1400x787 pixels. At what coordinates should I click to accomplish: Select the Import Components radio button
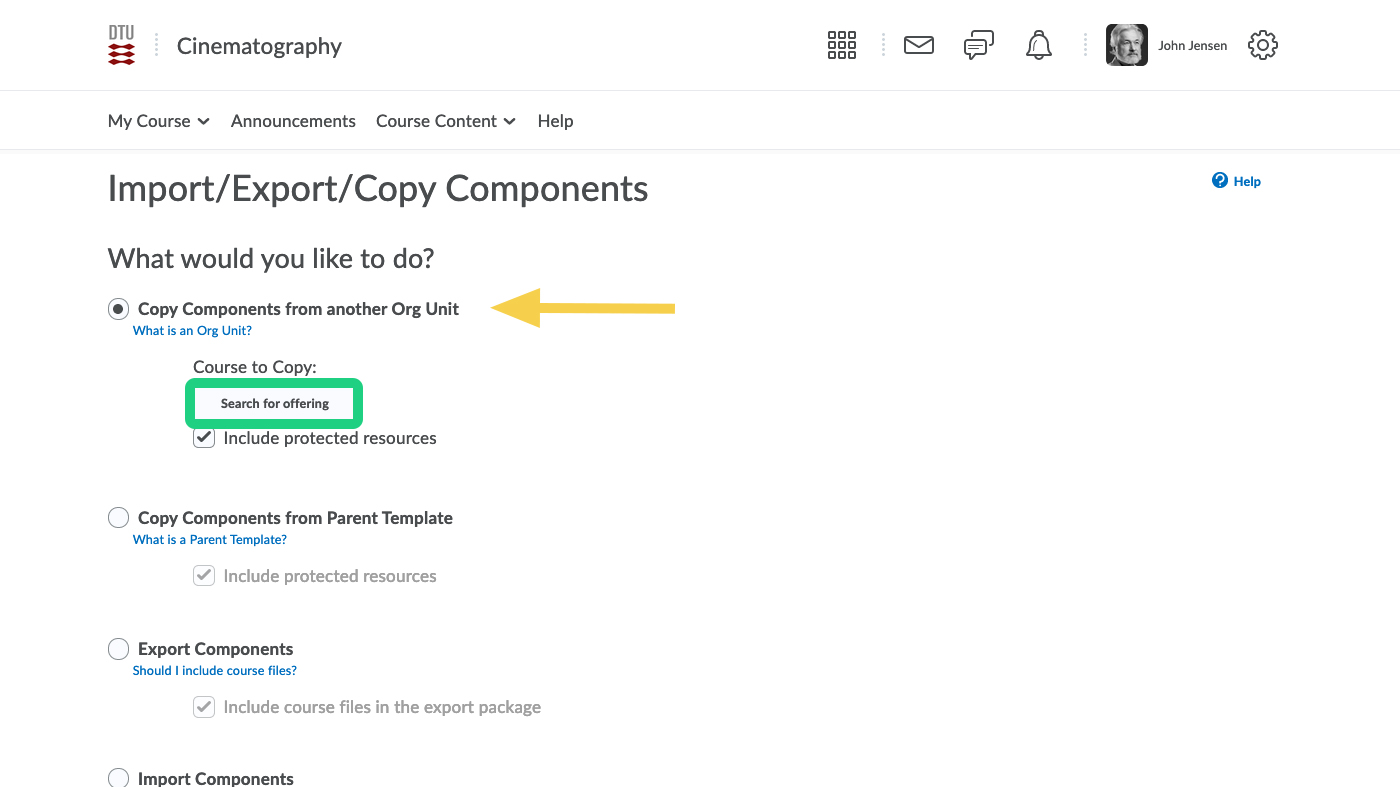click(118, 778)
